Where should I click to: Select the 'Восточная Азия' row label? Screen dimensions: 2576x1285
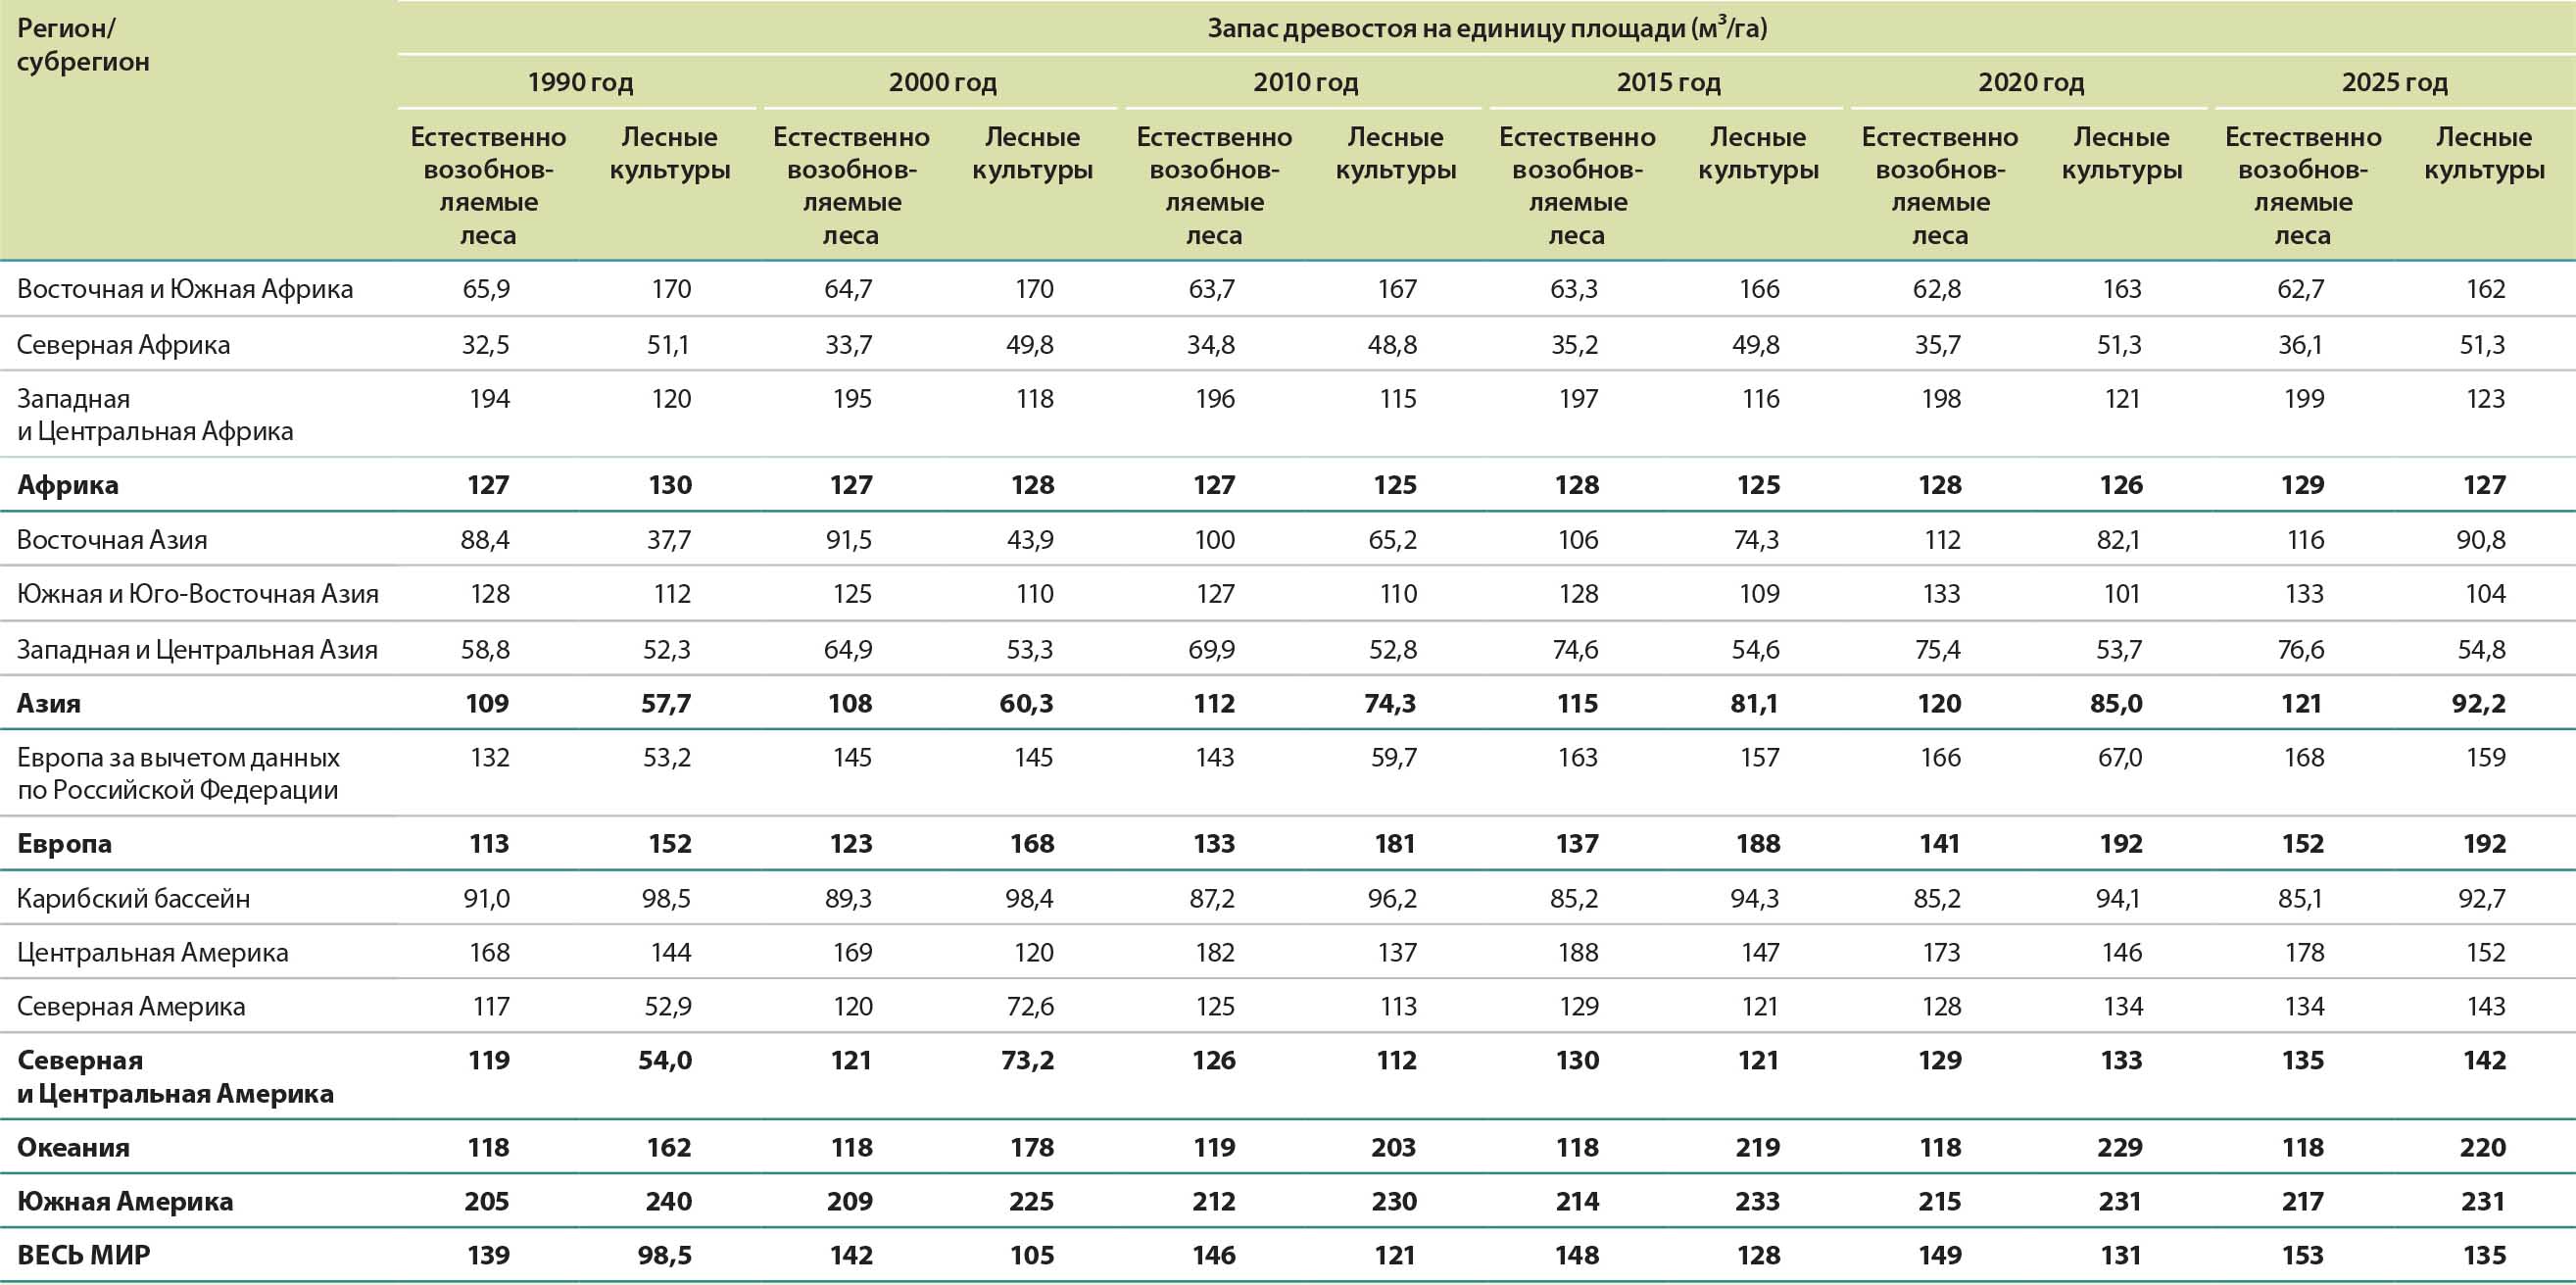(112, 540)
